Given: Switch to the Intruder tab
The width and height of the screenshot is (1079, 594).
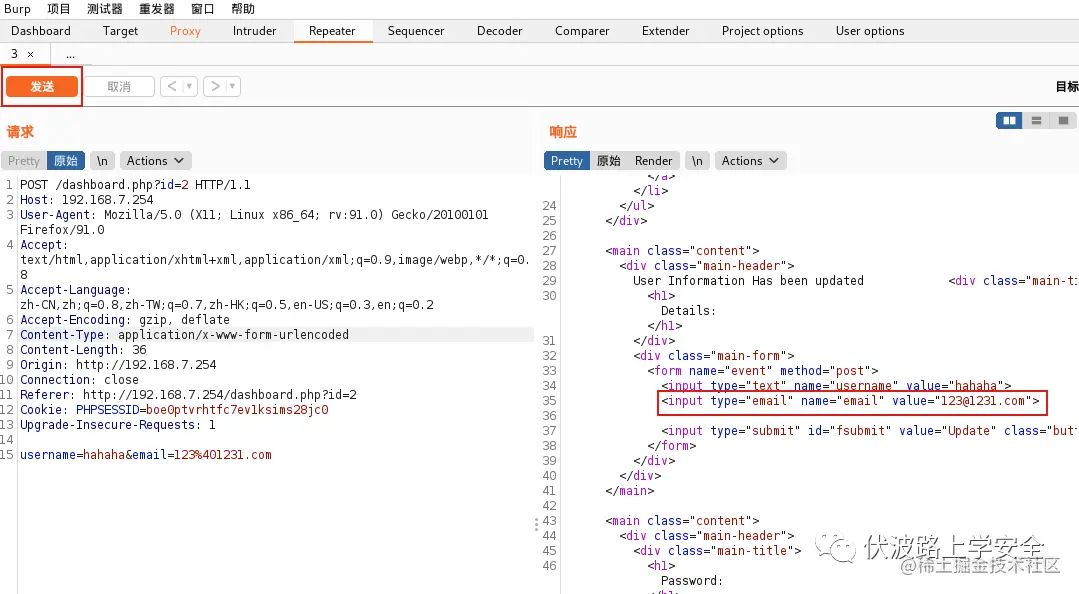Looking at the screenshot, I should 255,31.
